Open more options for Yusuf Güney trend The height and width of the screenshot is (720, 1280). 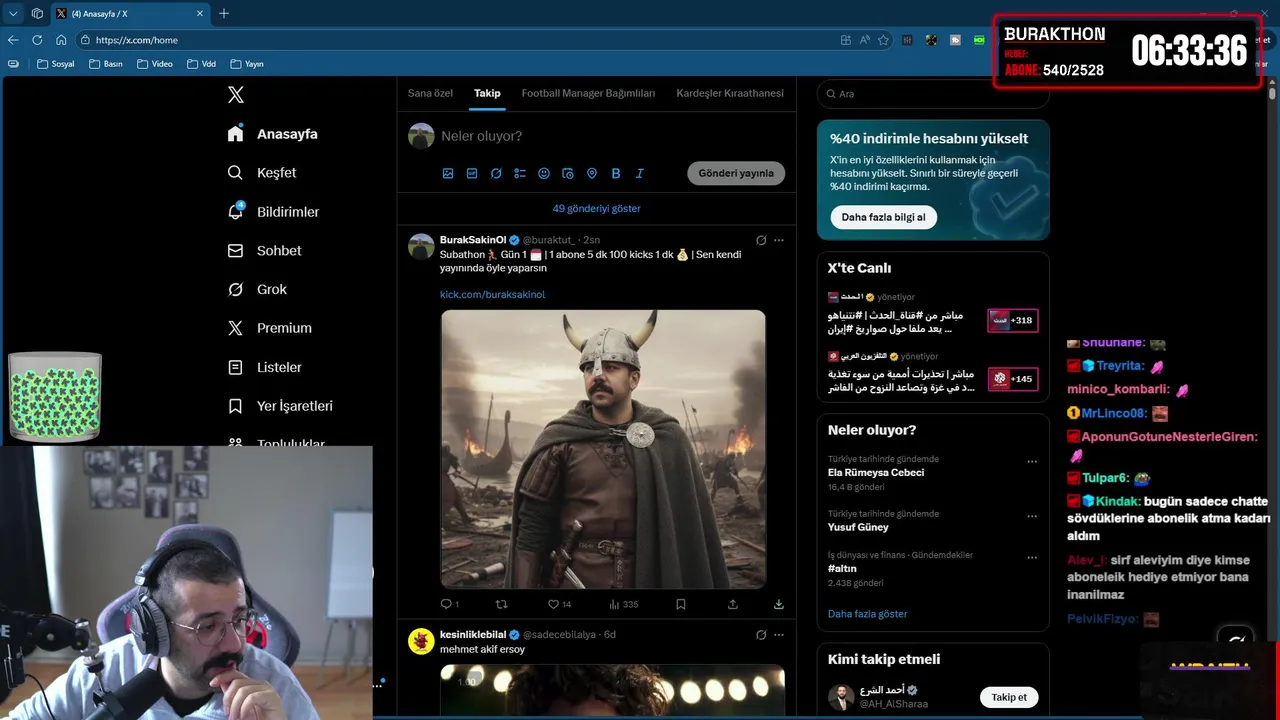click(1032, 516)
